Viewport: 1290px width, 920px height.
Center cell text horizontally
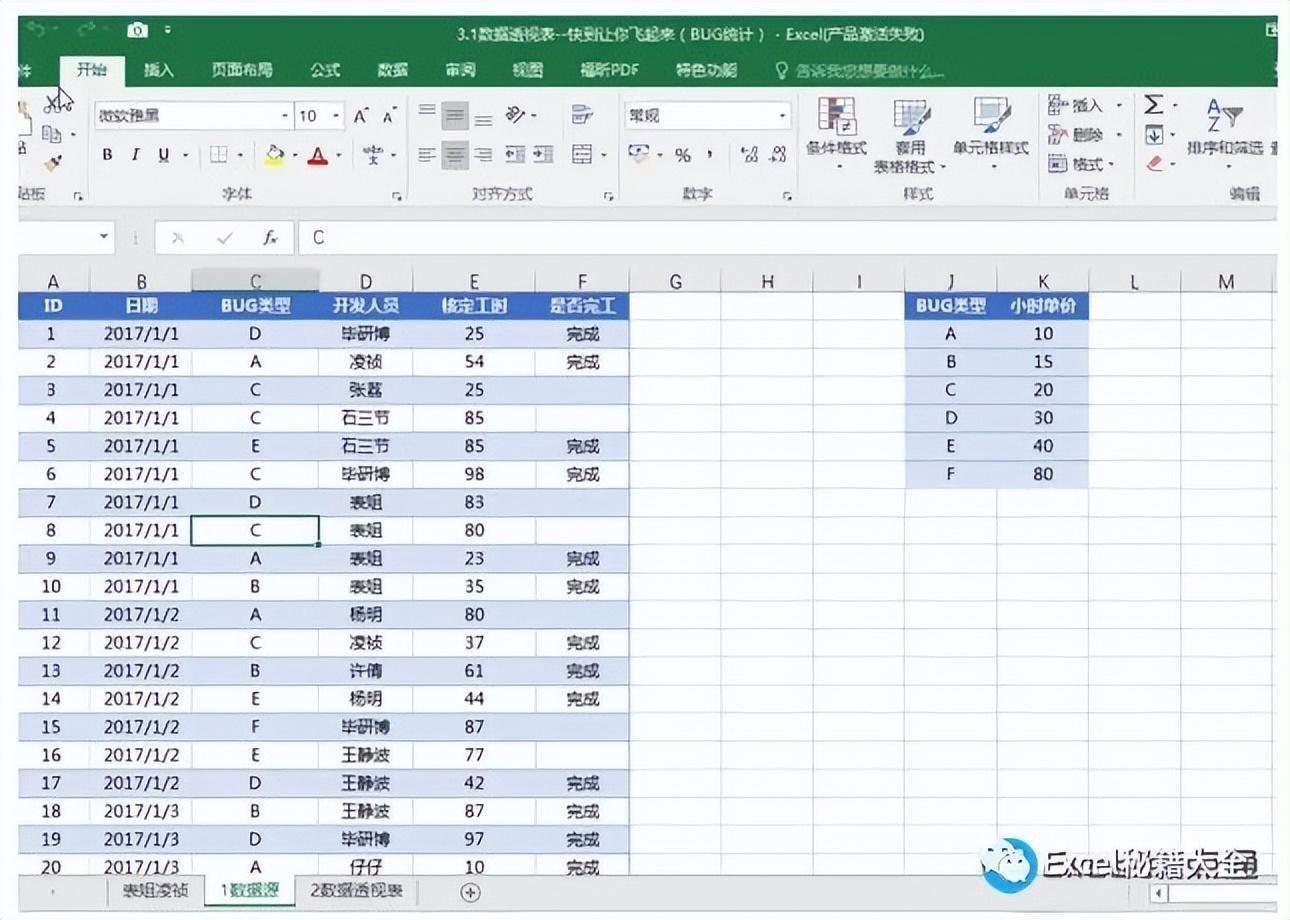click(x=455, y=155)
